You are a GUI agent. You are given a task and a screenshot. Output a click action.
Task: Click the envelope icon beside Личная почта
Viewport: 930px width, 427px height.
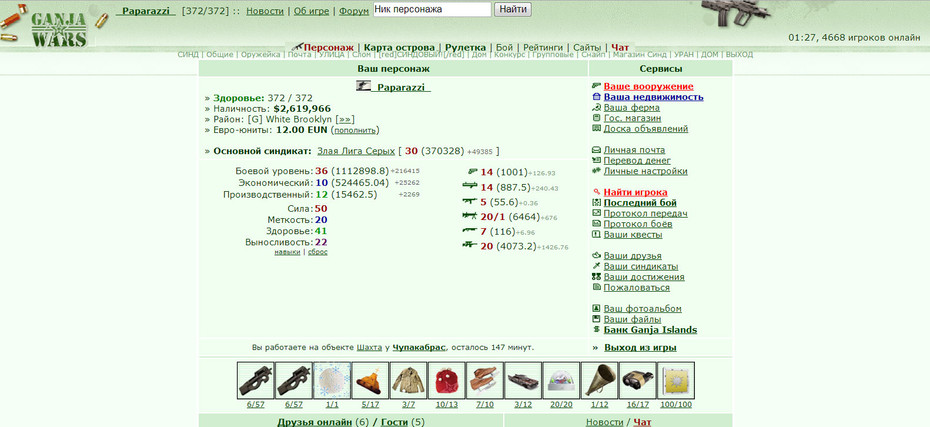click(597, 150)
